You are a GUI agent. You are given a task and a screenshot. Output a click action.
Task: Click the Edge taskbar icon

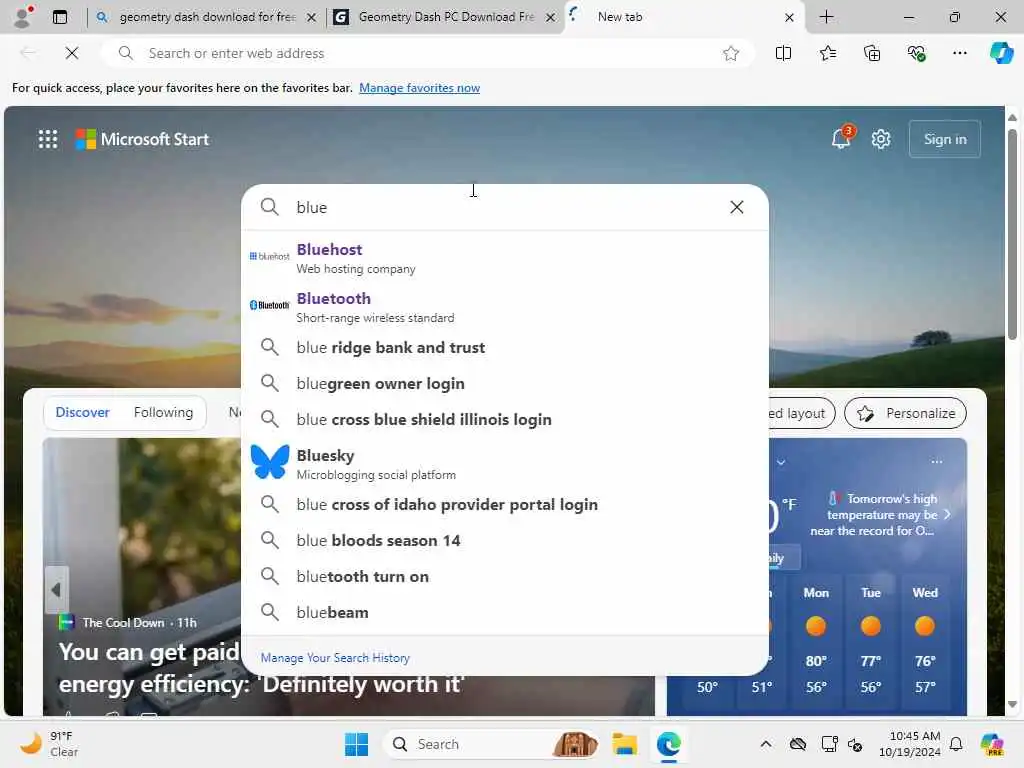[668, 744]
